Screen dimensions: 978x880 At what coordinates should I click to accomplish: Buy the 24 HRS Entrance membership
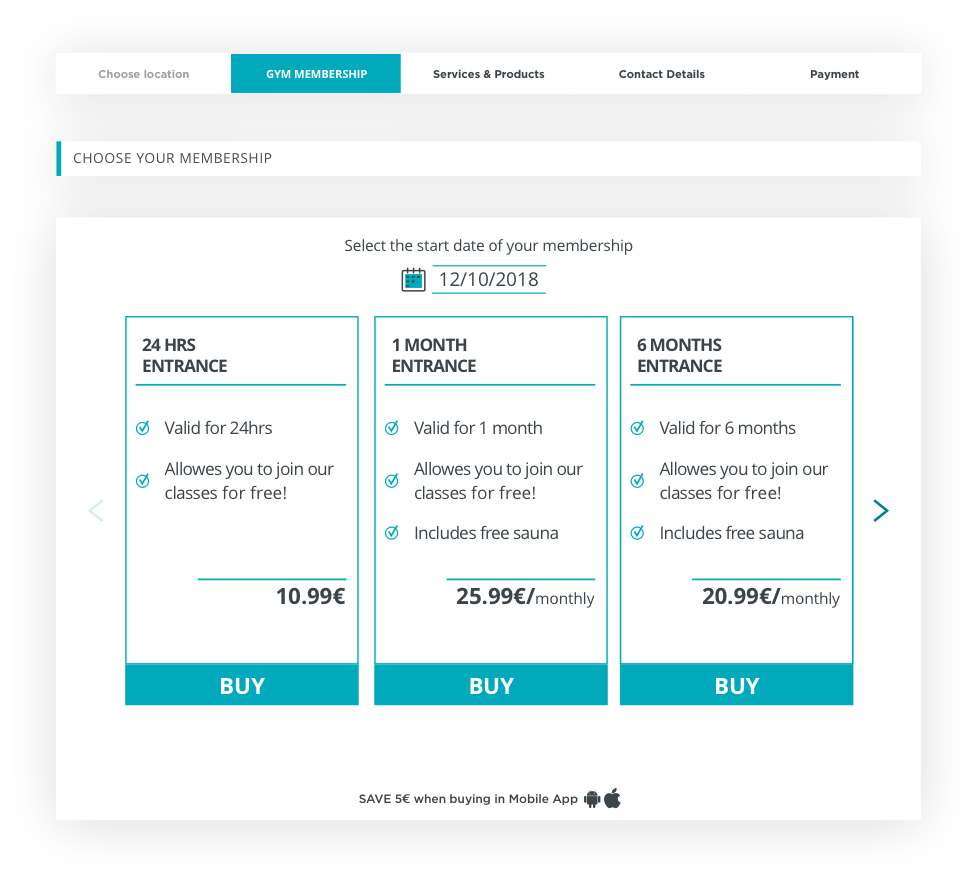[x=242, y=685]
